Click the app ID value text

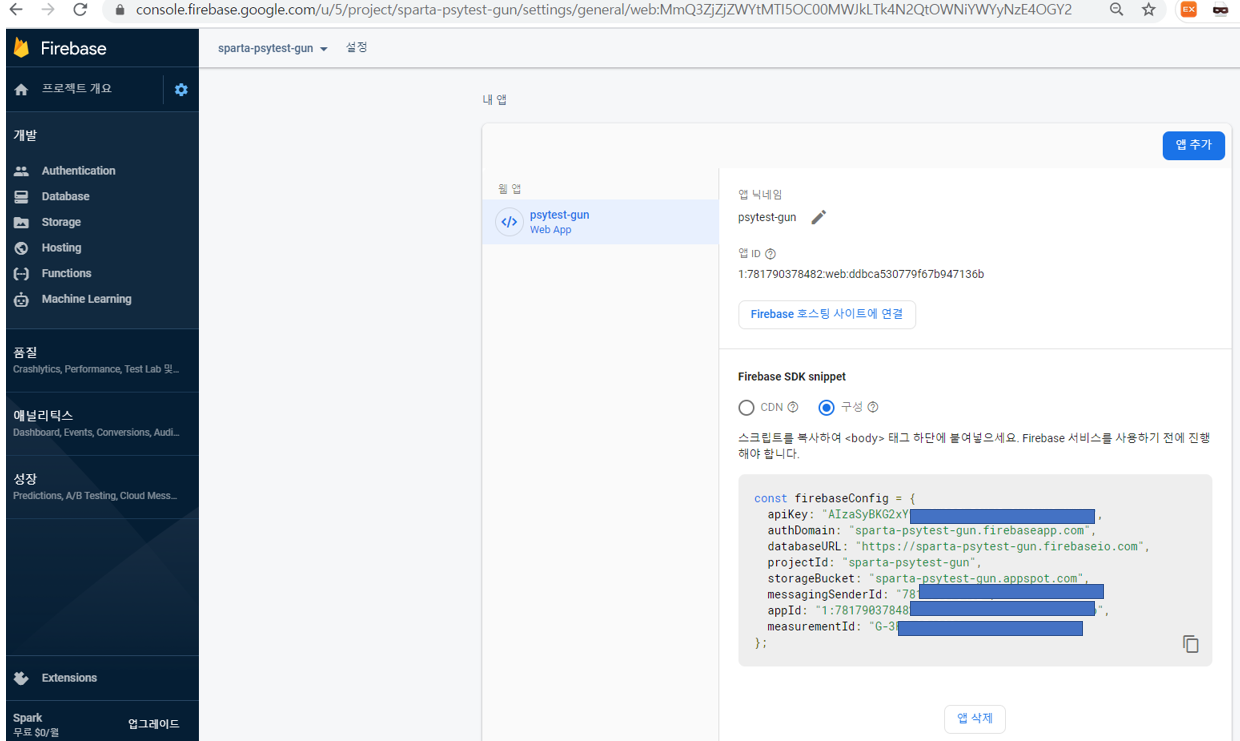861,274
